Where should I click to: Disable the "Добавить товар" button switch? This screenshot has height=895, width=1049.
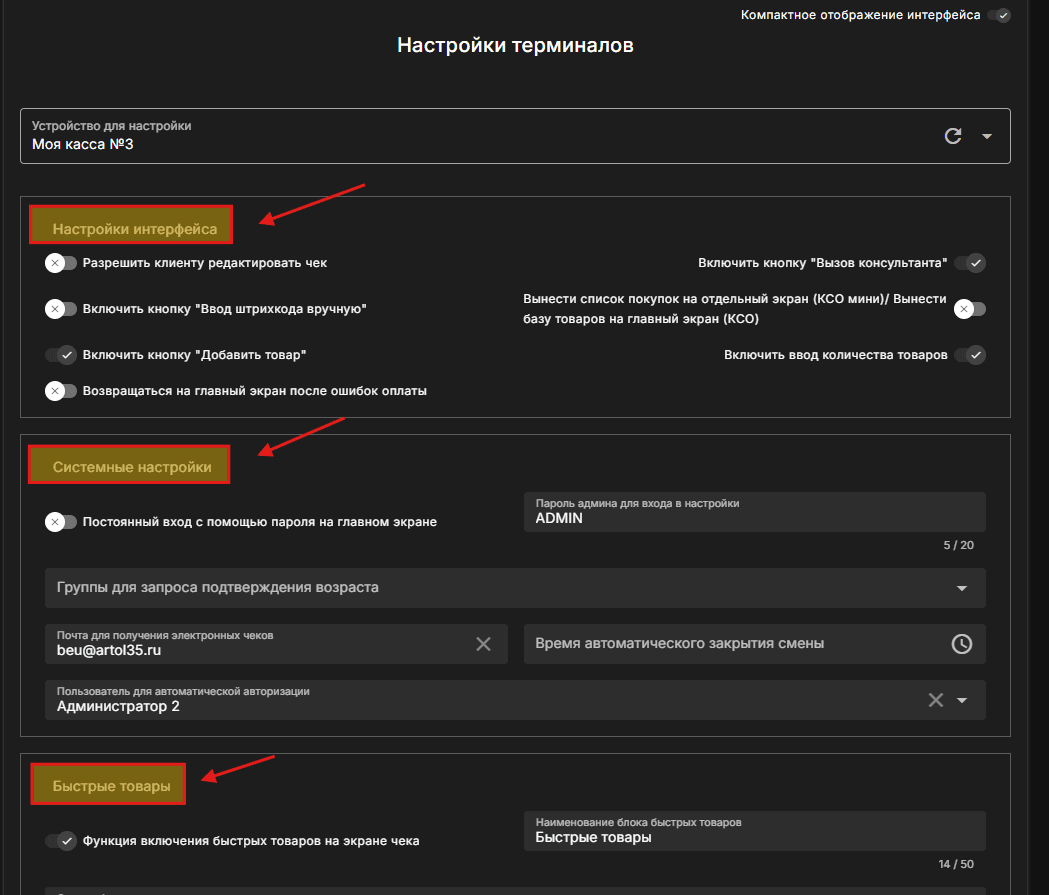coord(61,355)
